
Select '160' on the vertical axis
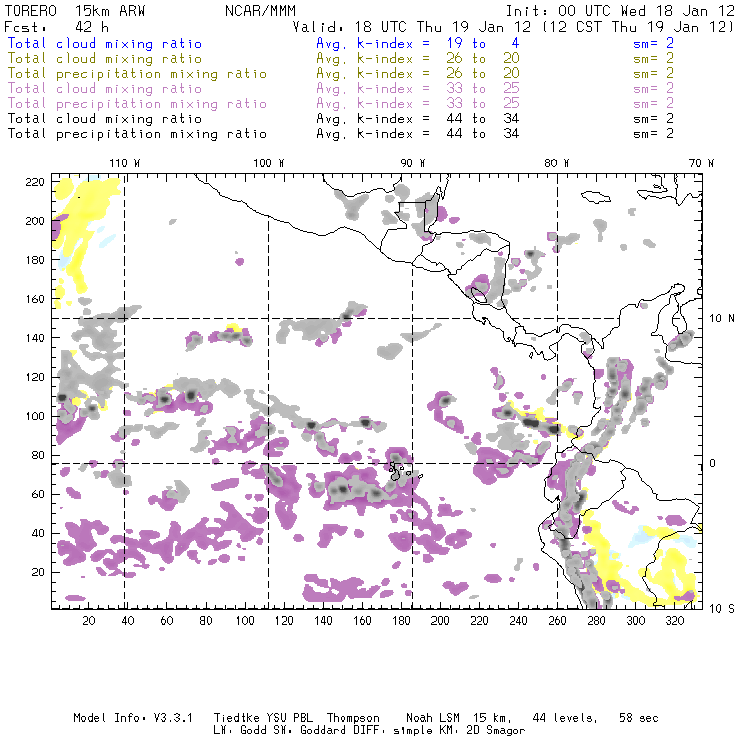click(x=35, y=299)
